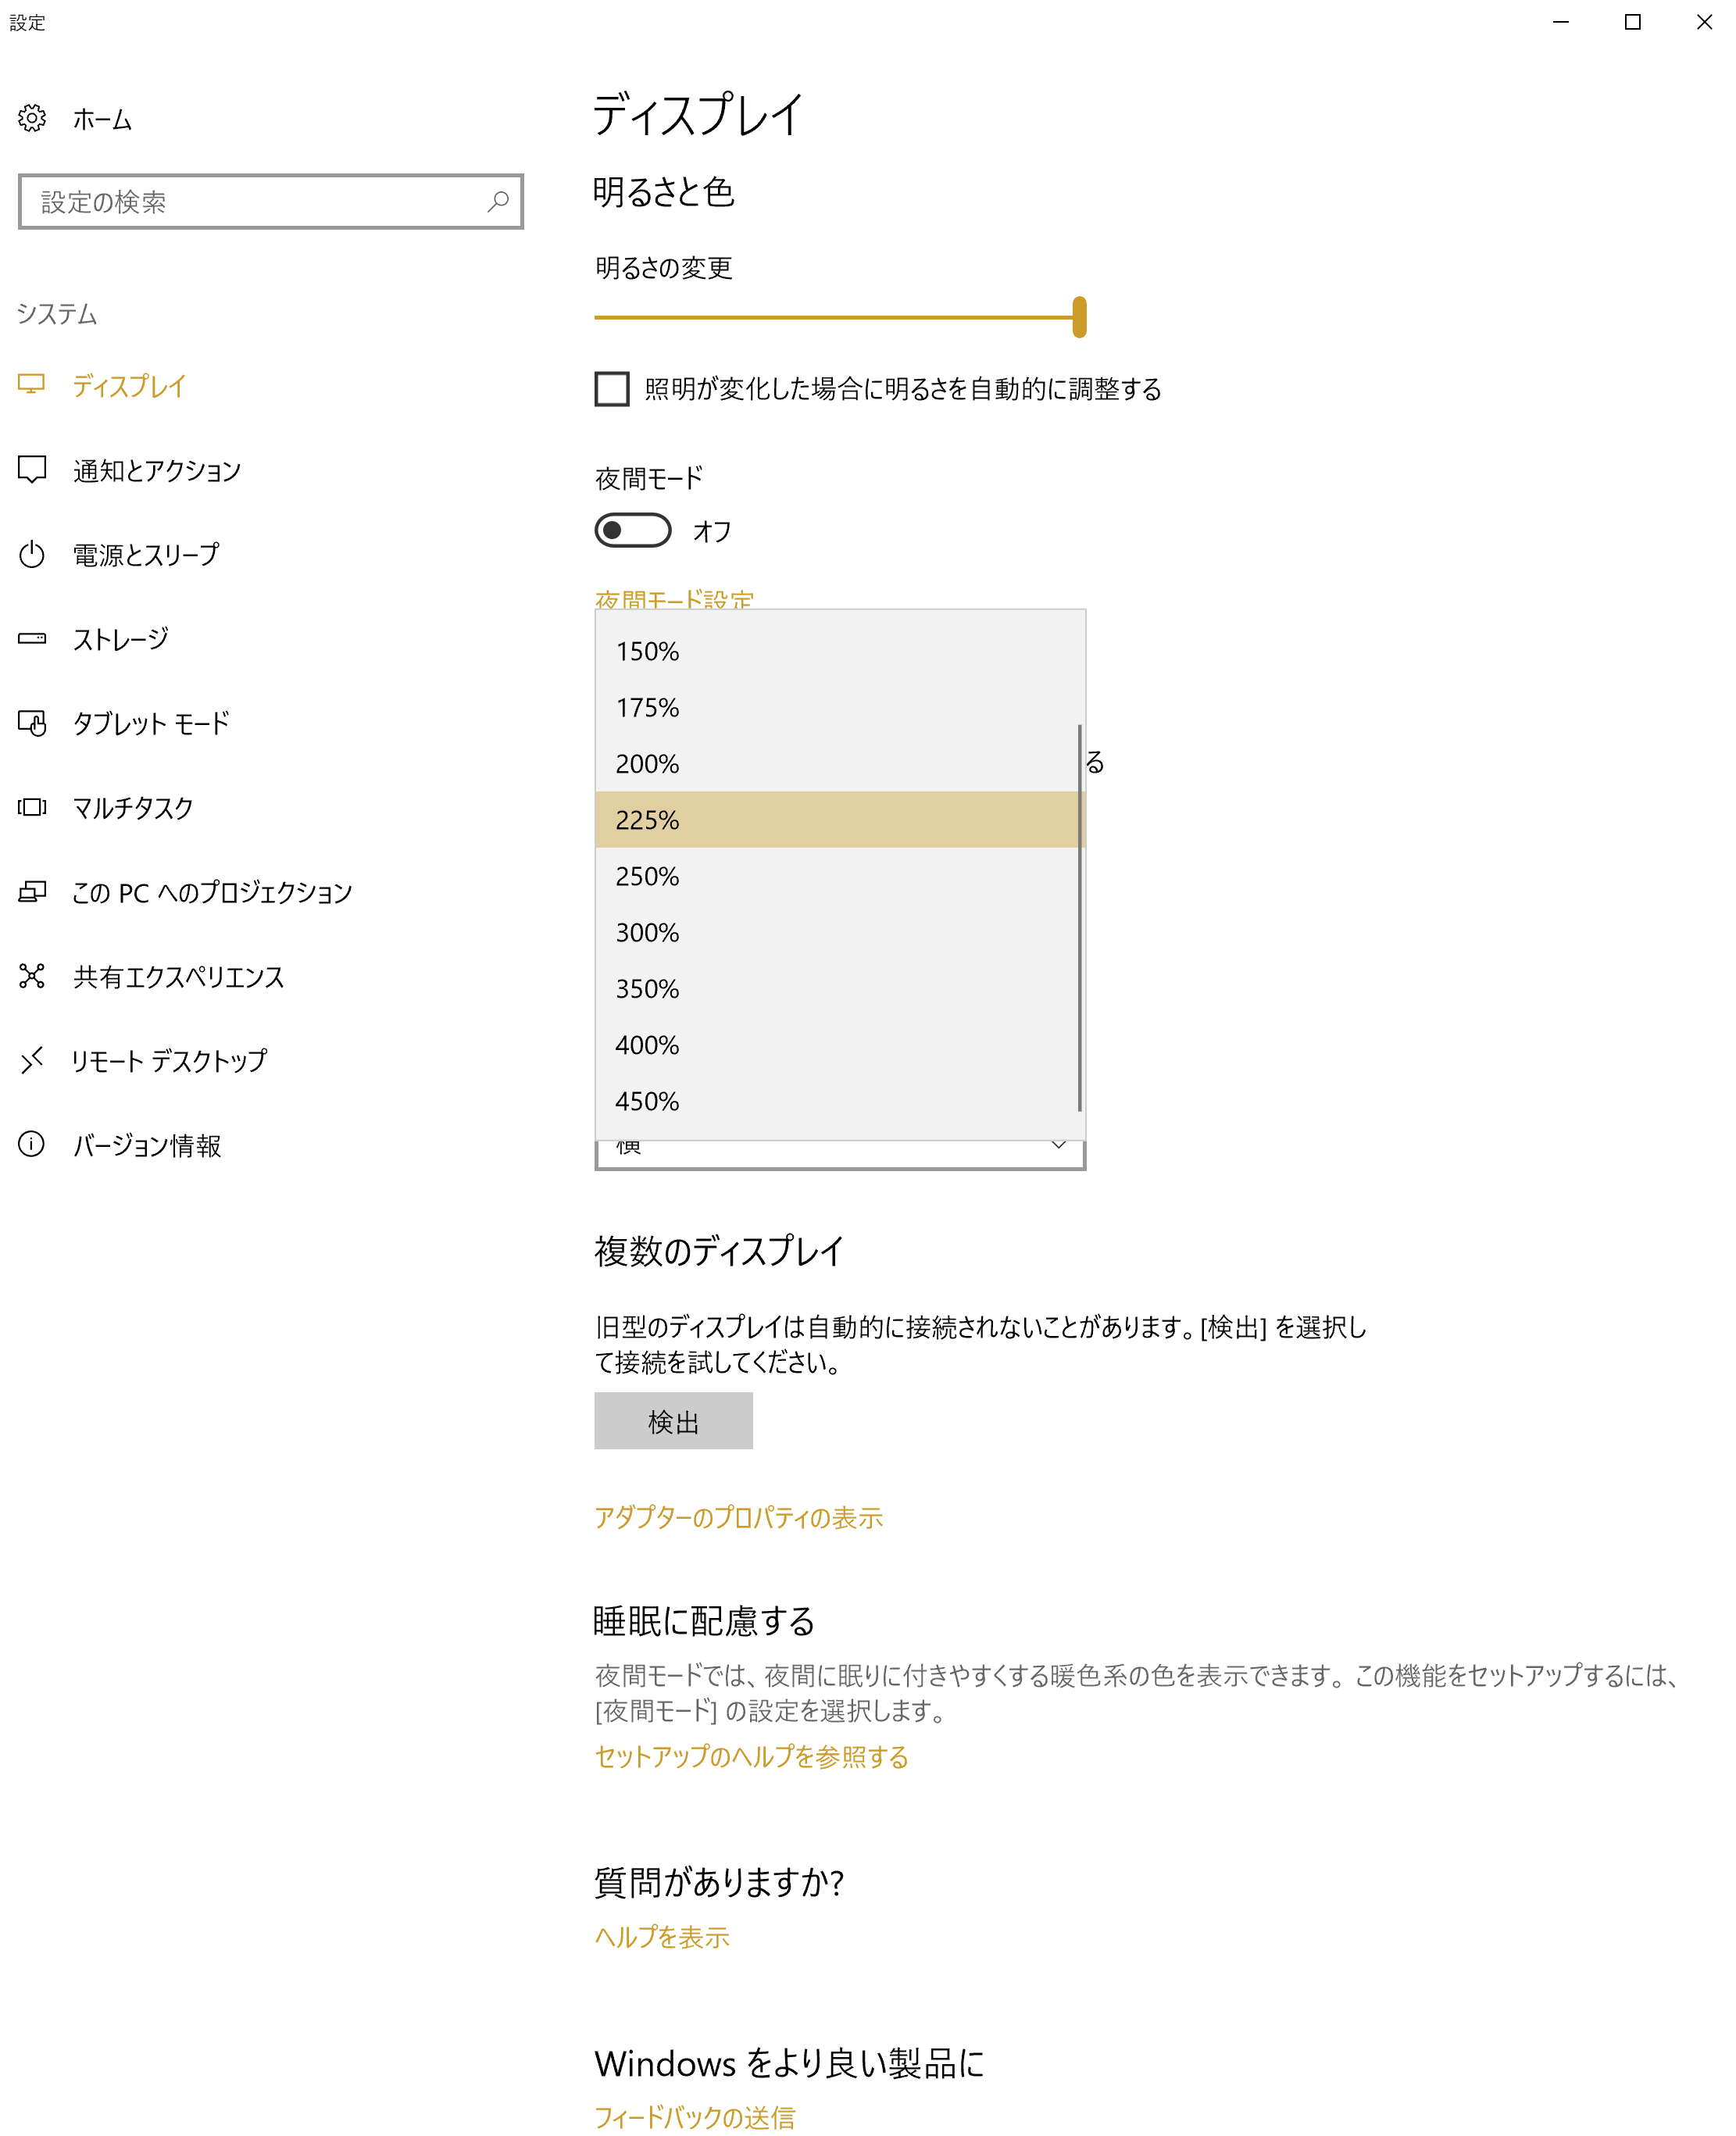Click the 電源とスリープ power icon
The width and height of the screenshot is (1736, 2136).
(x=32, y=554)
